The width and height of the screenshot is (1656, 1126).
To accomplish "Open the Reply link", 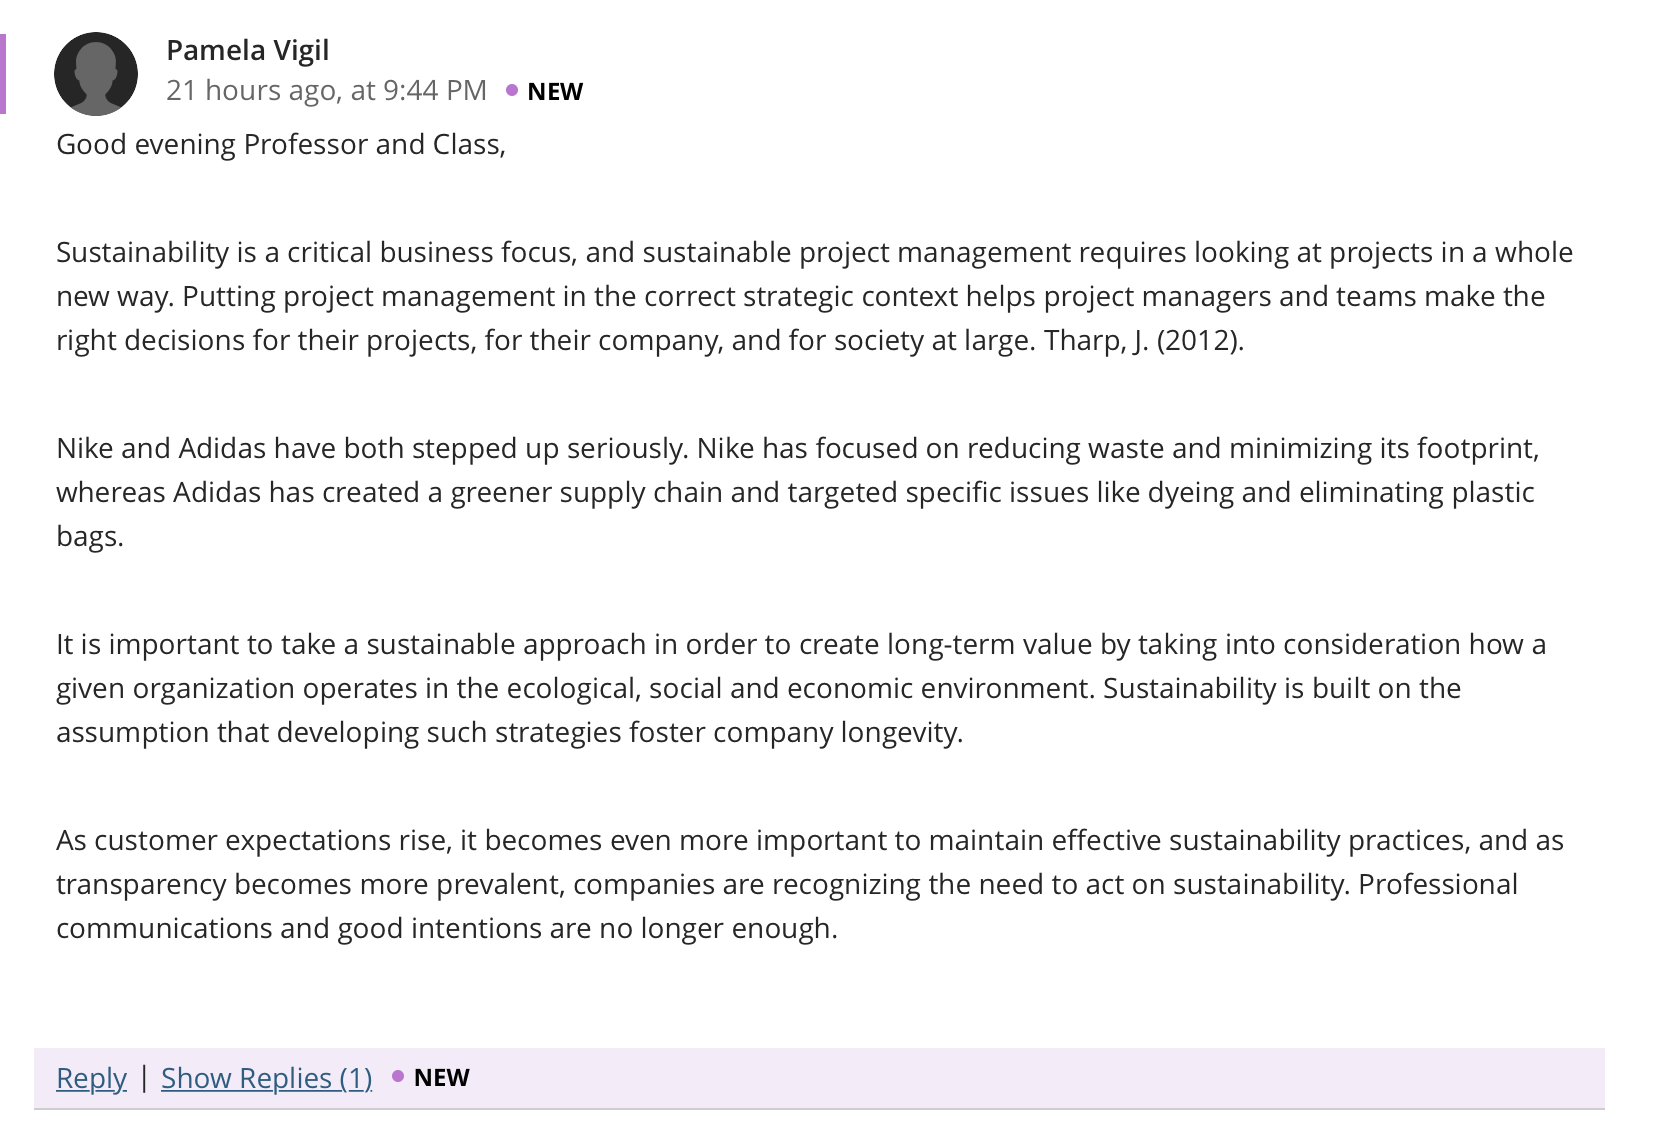I will (x=91, y=1078).
